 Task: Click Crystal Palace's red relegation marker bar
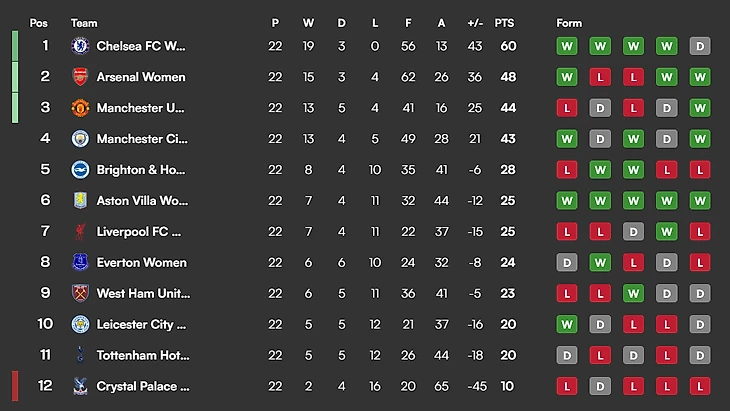tap(15, 386)
